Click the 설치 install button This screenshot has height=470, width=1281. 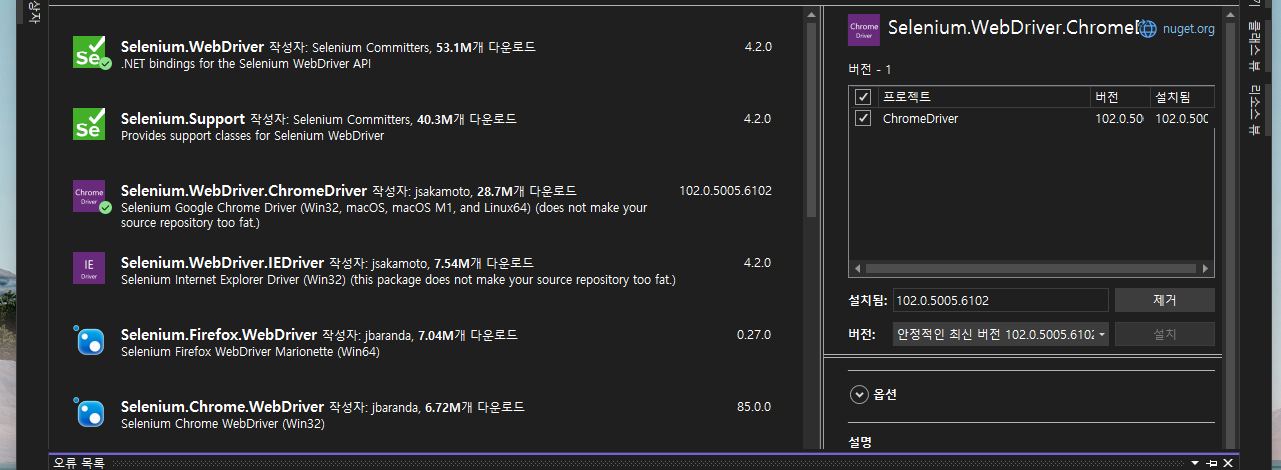(1165, 334)
